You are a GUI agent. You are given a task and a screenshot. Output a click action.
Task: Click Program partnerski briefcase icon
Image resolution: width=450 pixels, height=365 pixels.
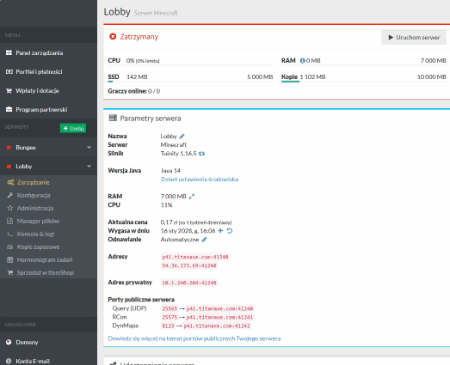pos(9,109)
